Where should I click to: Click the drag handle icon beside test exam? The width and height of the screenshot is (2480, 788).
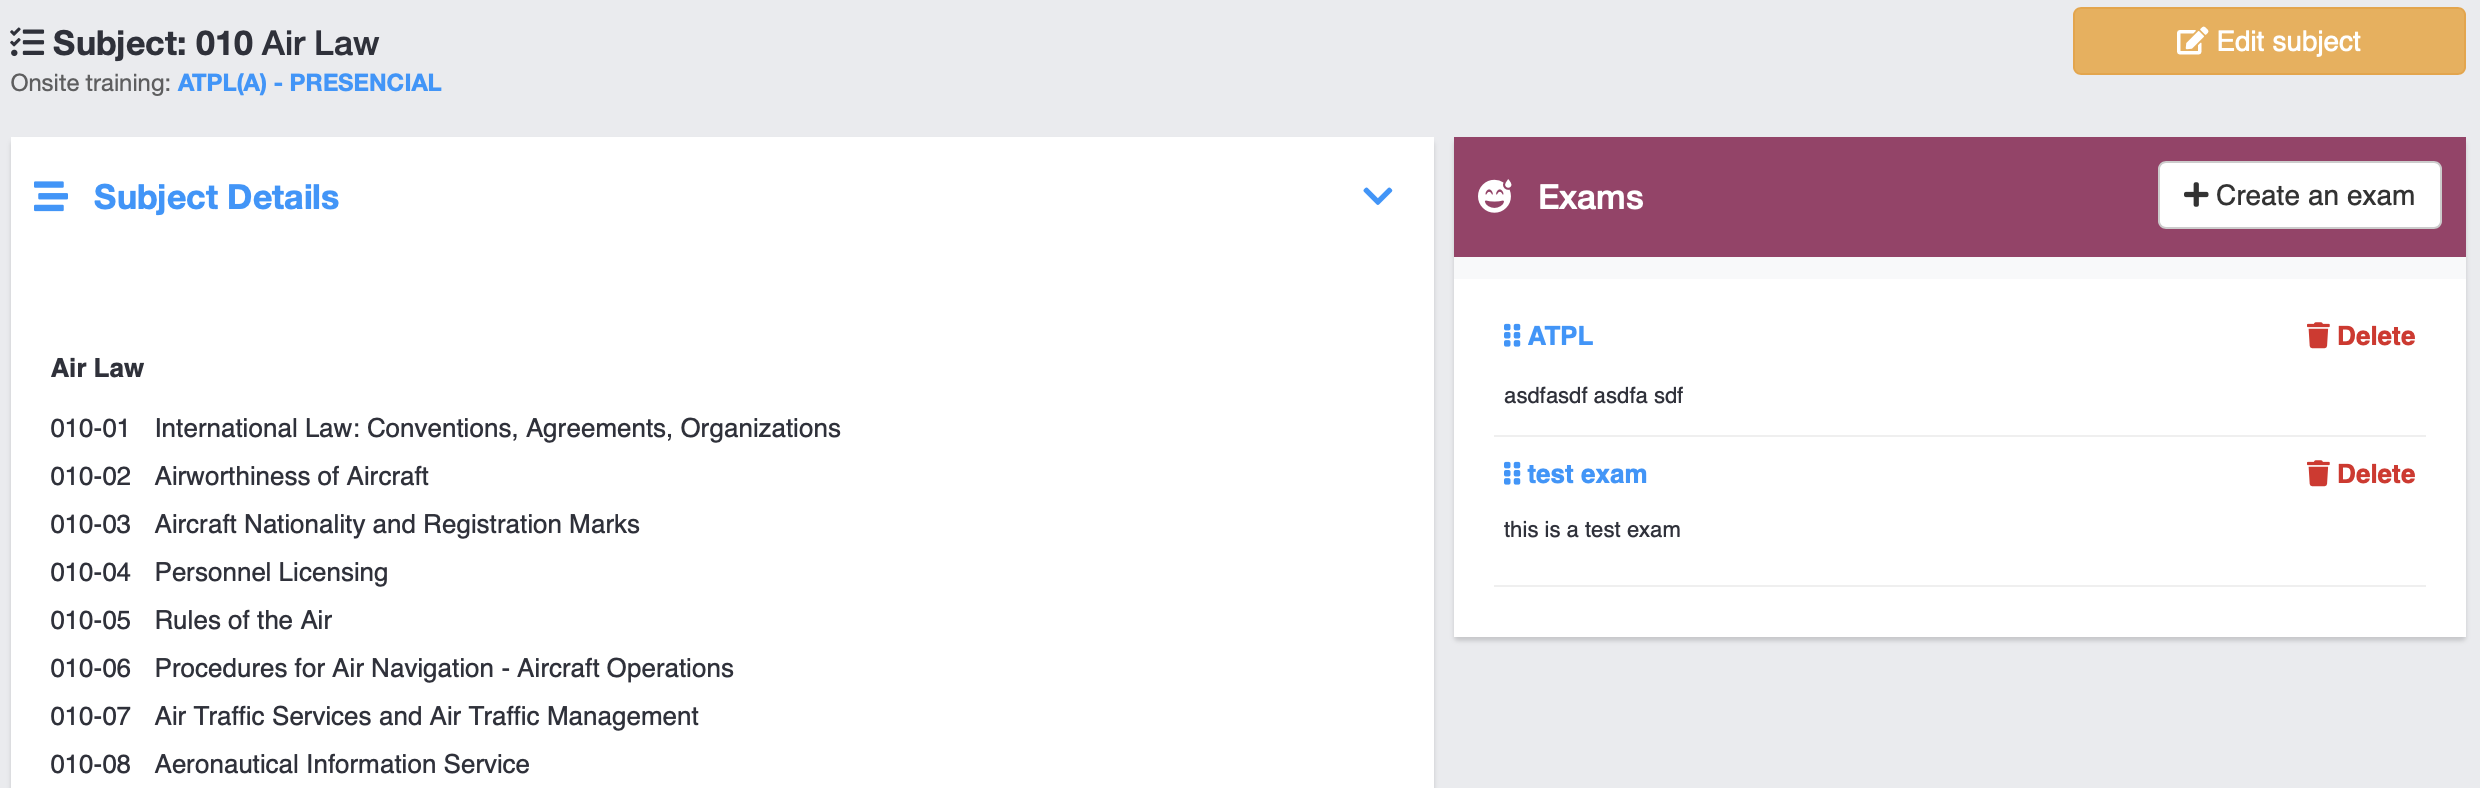pos(1512,474)
